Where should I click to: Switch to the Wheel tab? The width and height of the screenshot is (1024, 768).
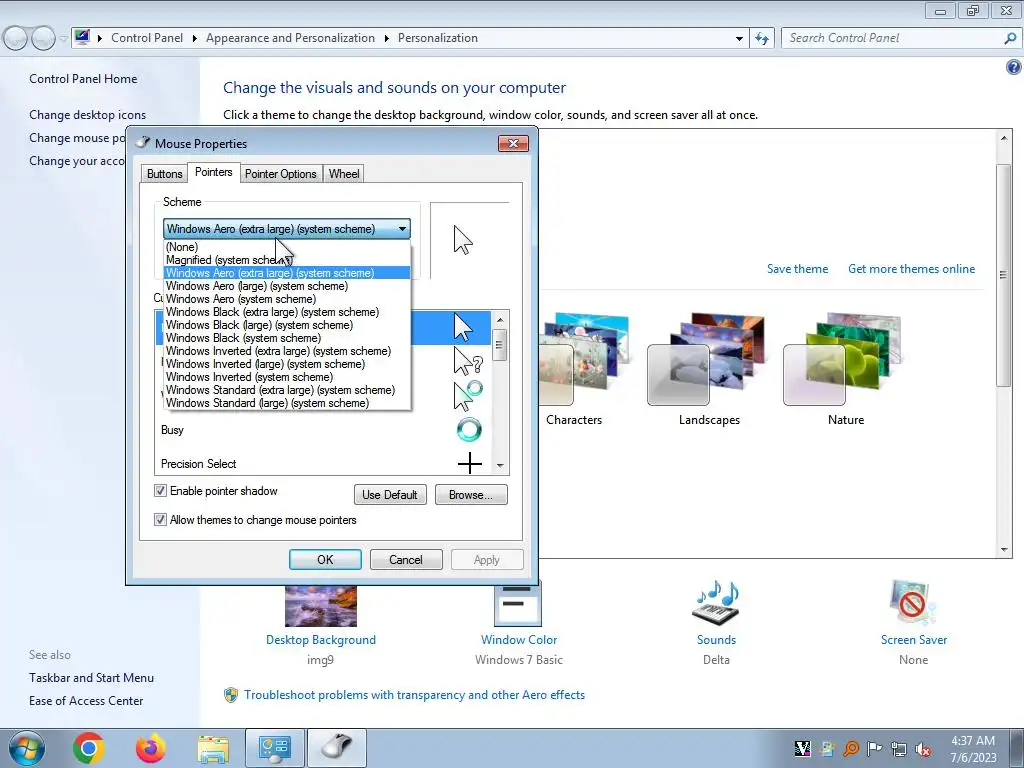344,174
